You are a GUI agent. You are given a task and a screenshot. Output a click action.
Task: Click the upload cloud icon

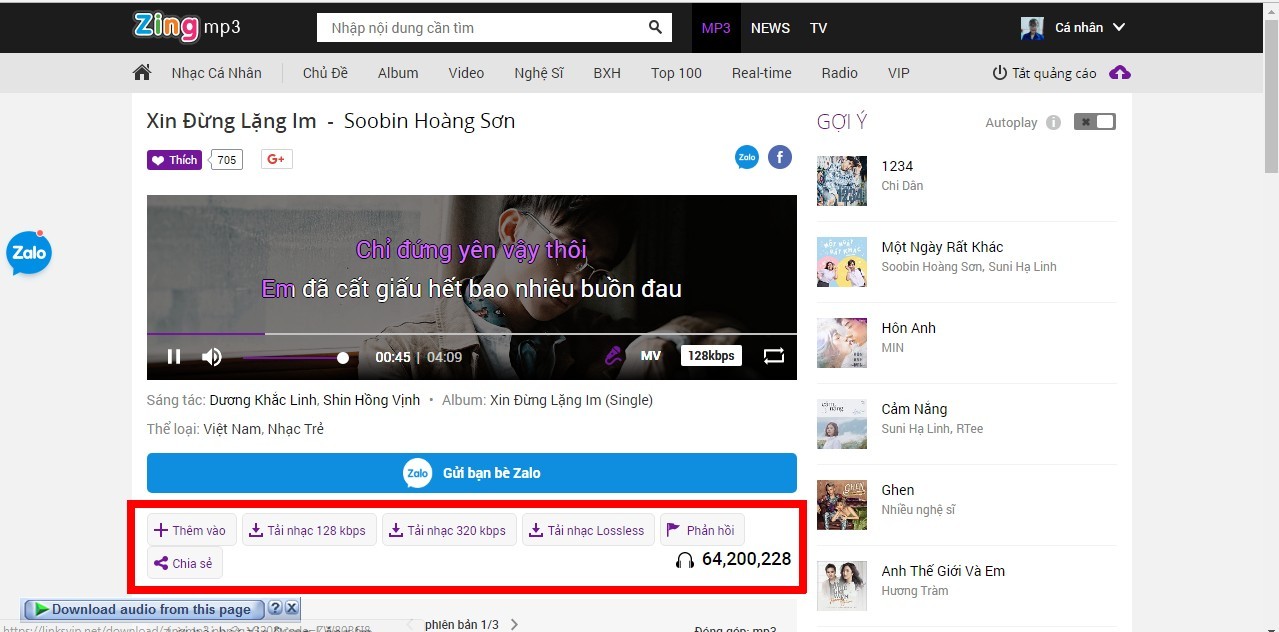coord(1120,73)
